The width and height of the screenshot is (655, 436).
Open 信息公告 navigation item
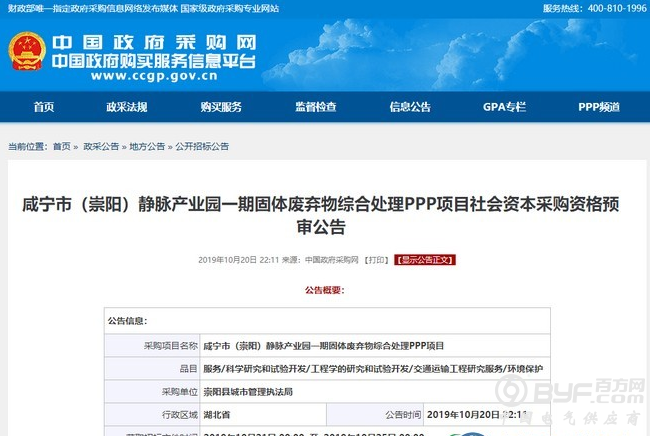coord(410,107)
